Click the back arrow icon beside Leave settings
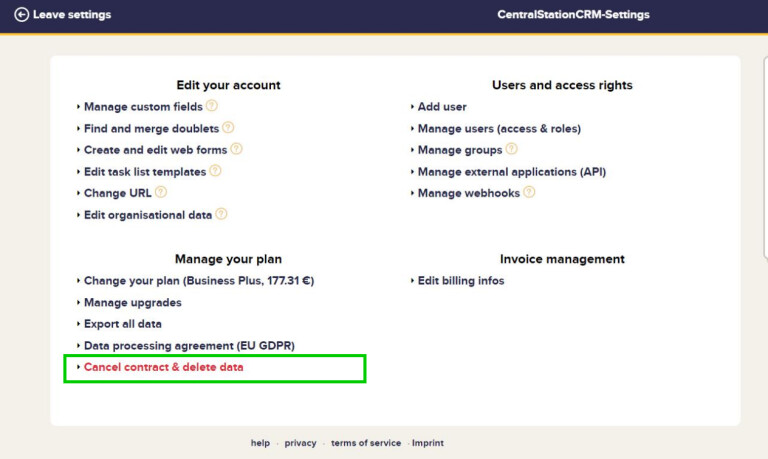 tap(21, 15)
